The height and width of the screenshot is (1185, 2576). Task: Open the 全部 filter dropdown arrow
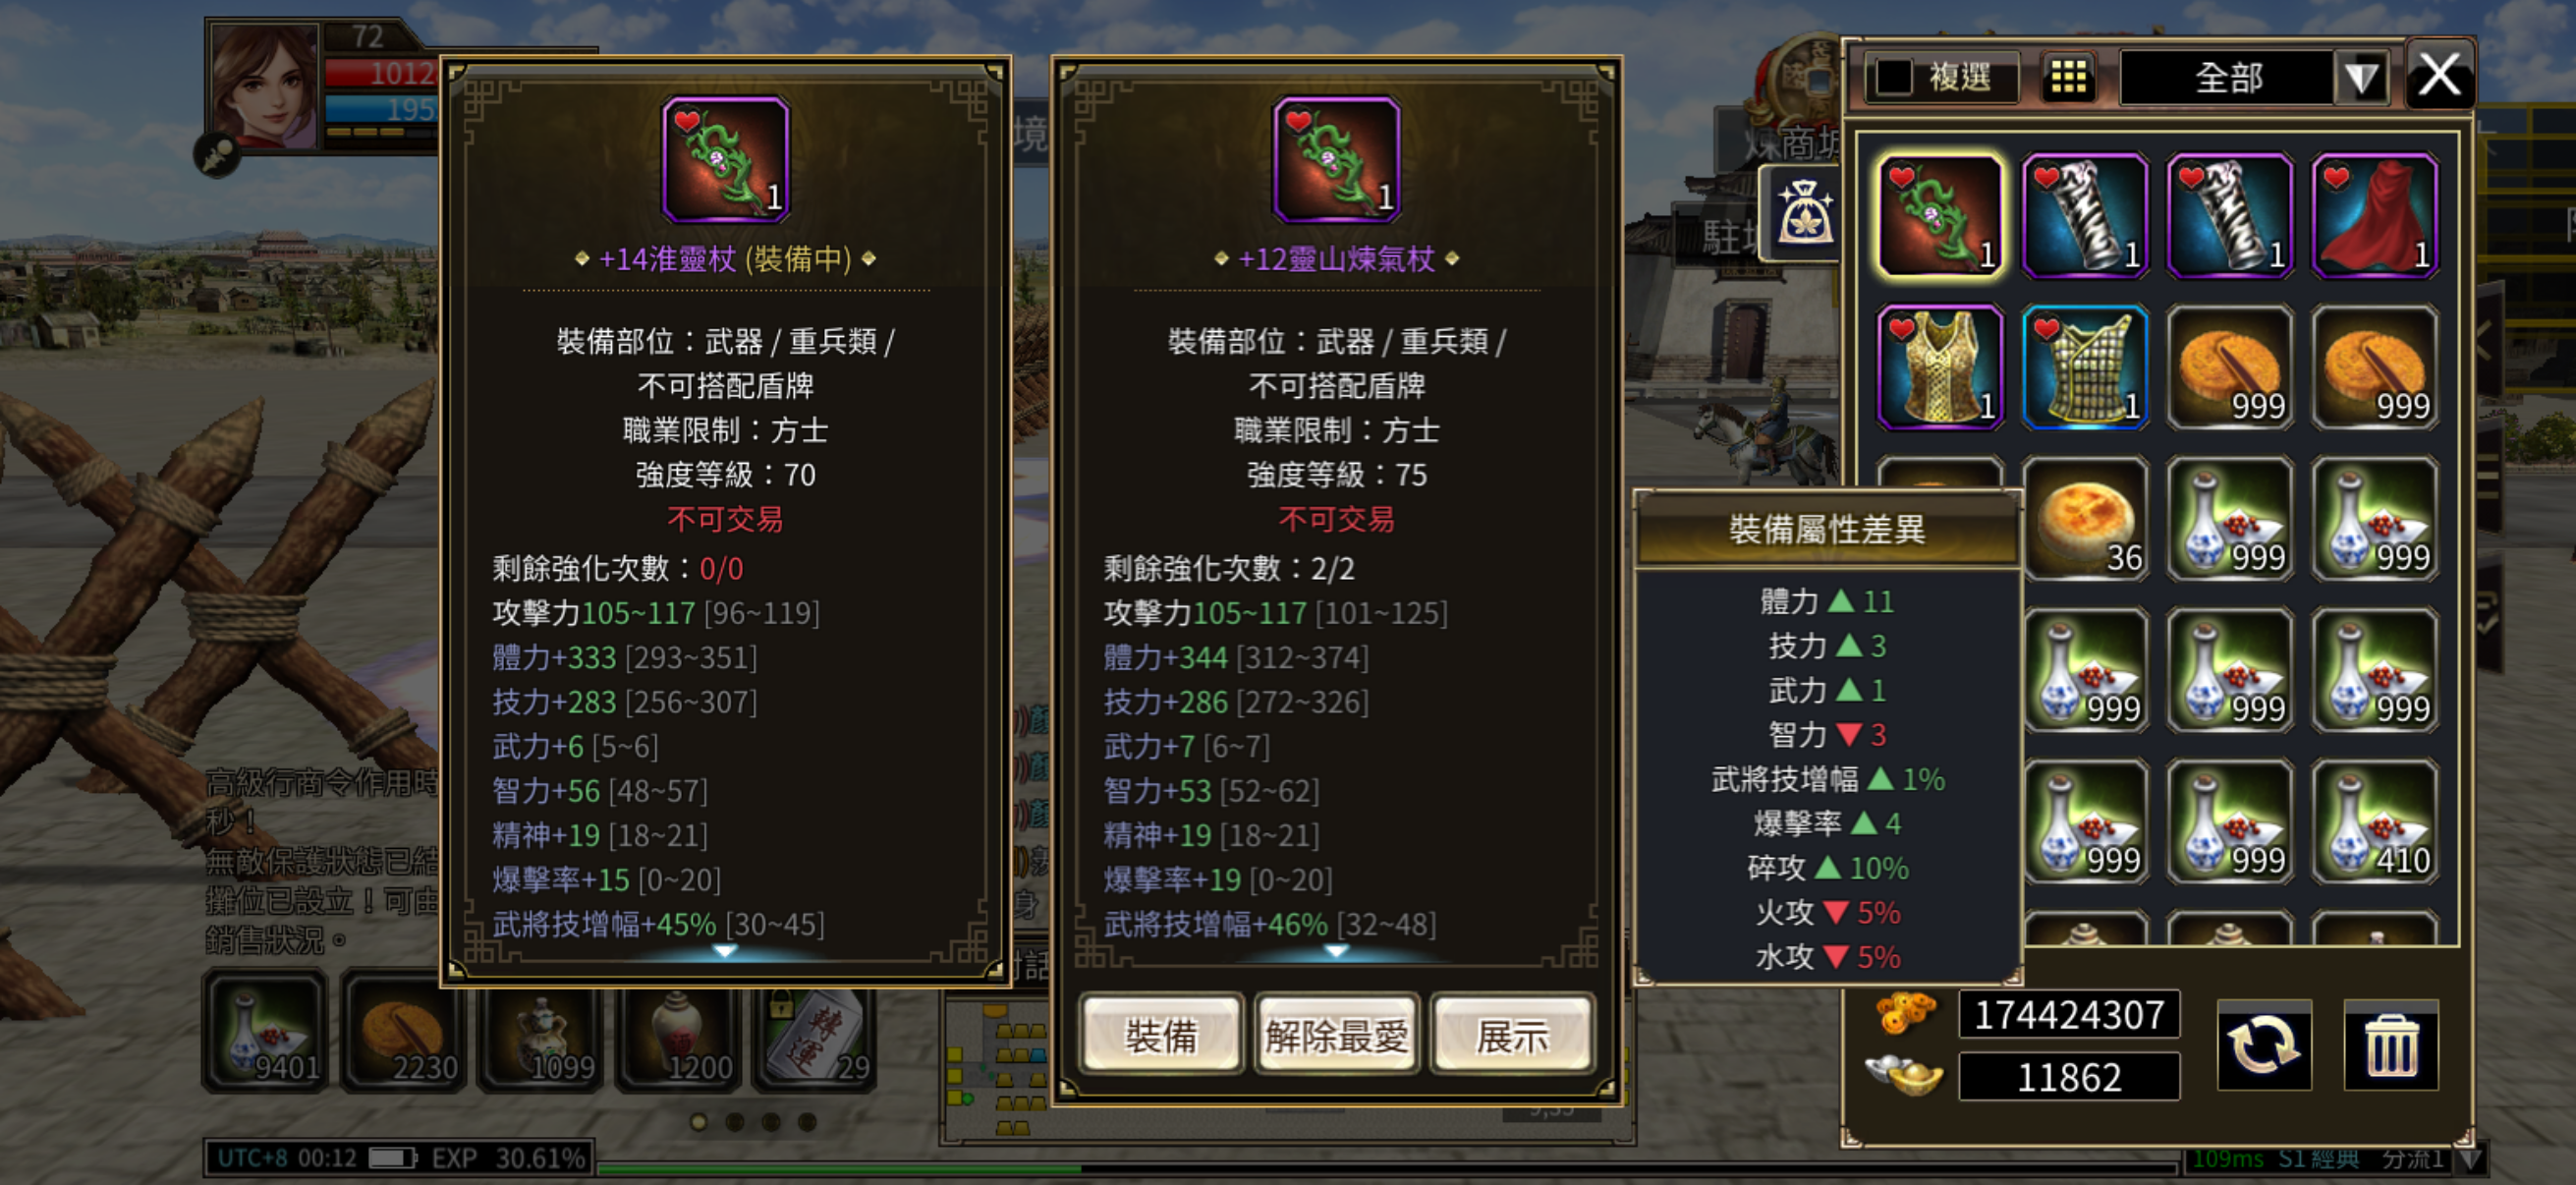[x=2361, y=77]
